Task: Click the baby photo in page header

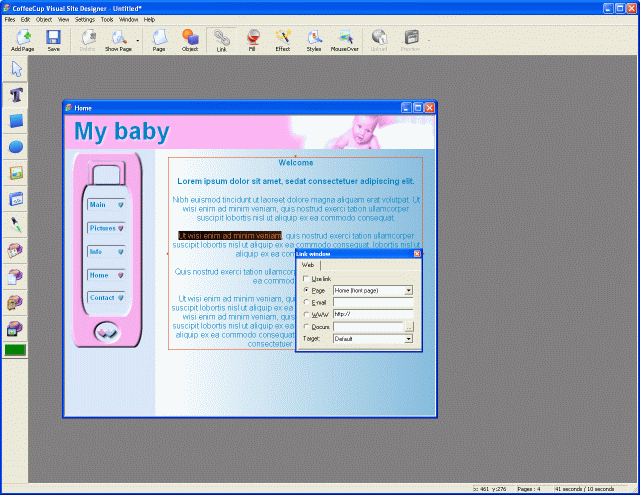Action: click(x=361, y=132)
